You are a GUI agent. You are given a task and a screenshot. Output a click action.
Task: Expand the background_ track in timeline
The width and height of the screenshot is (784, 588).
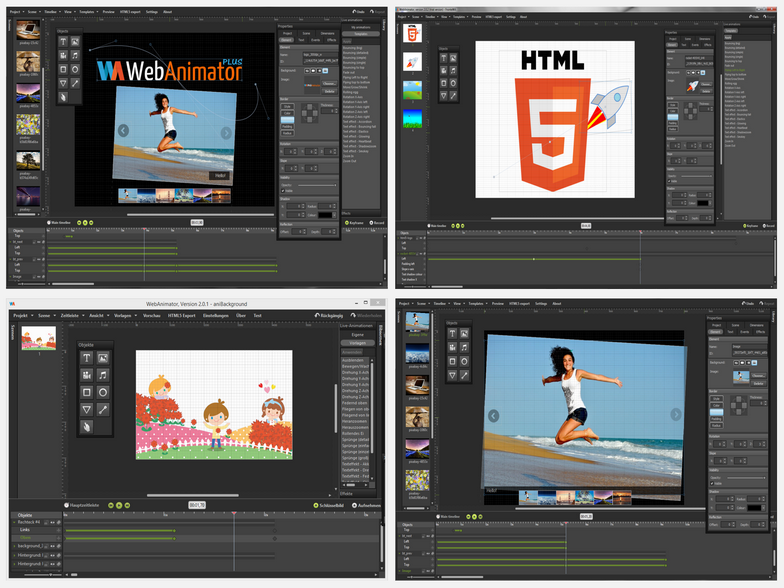pos(14,546)
